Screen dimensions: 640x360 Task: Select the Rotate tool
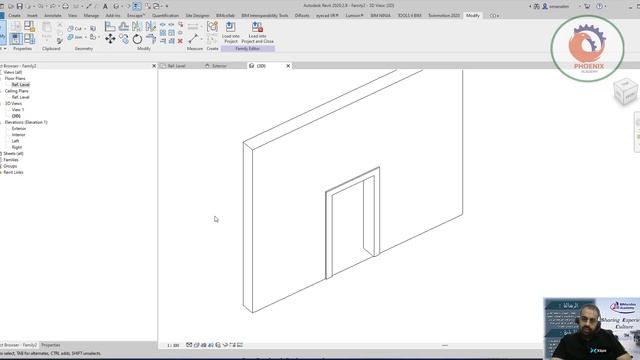[x=137, y=39]
